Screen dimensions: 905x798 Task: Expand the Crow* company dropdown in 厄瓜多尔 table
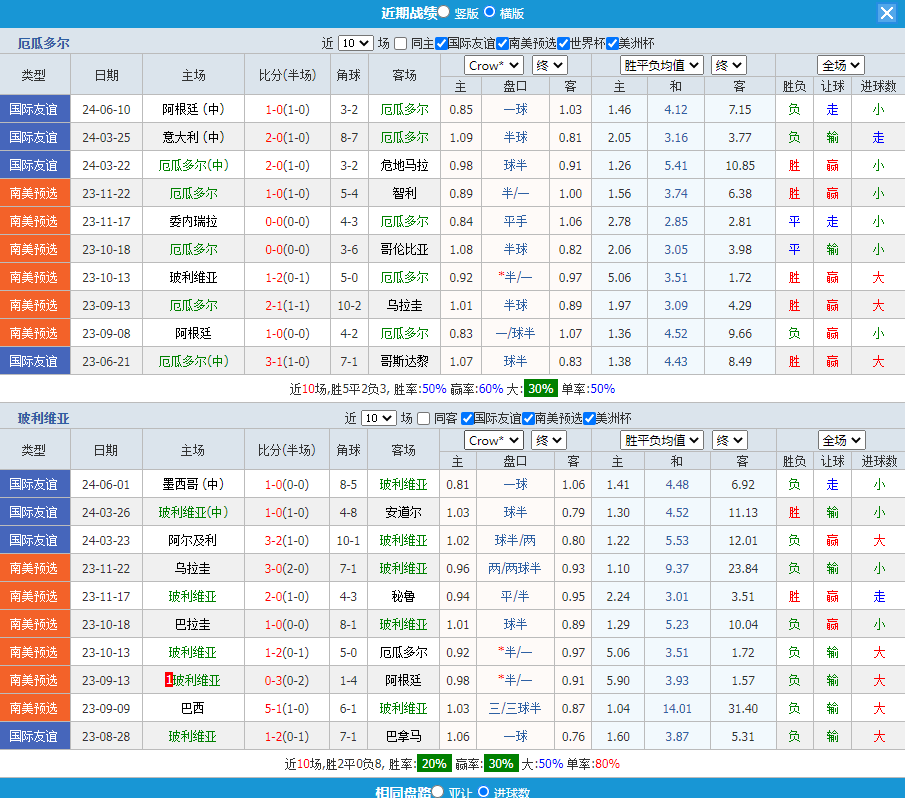click(494, 65)
